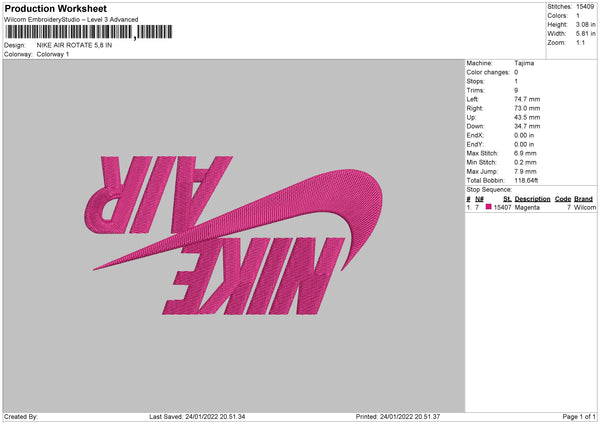The image size is (600, 424).
Task: Click the upside-down AIR lettering
Action: point(158,194)
